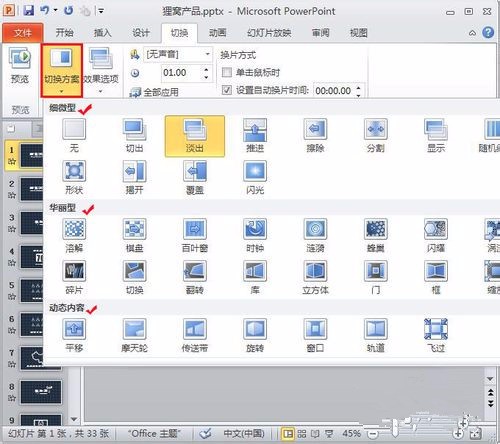Switch to the 开始 tab
The image size is (500, 444).
point(64,33)
